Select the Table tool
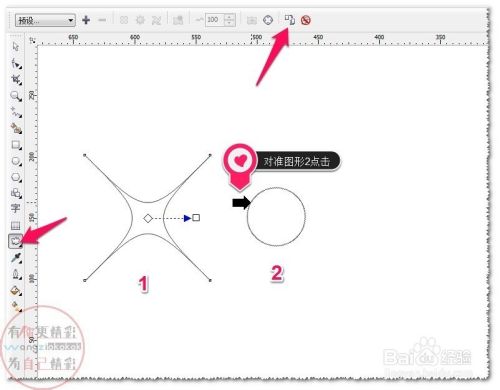 click(16, 225)
